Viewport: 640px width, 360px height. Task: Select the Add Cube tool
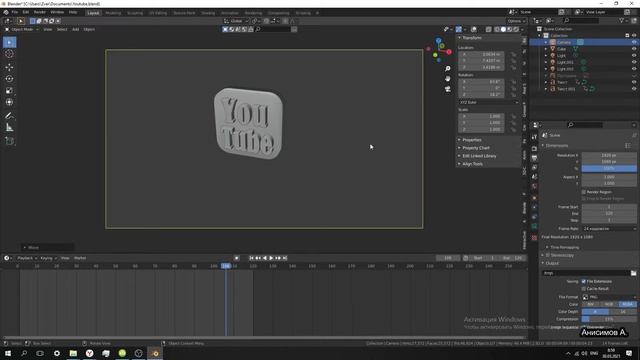(x=9, y=141)
